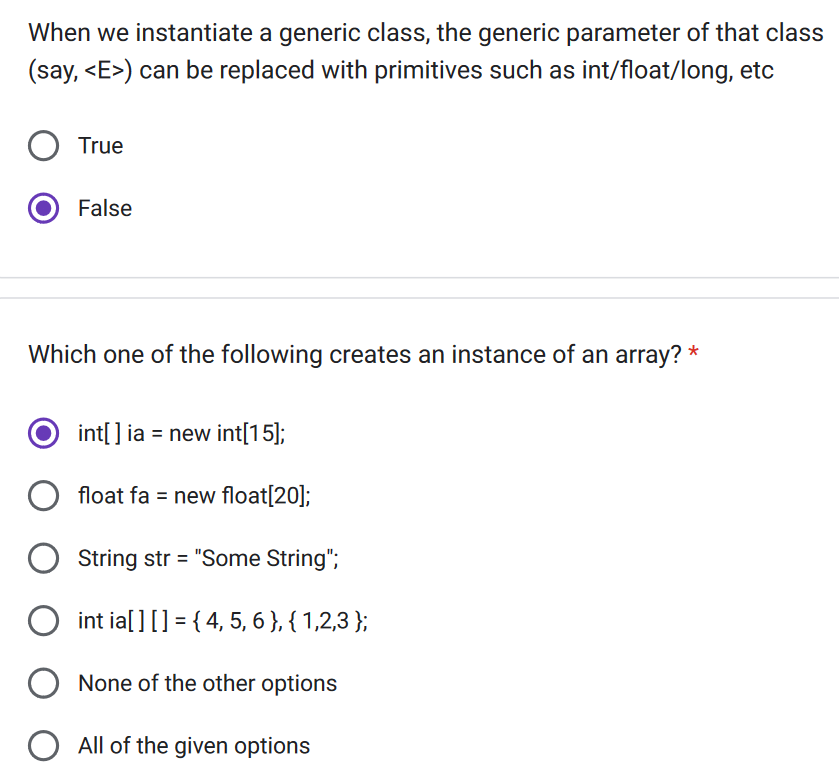
Task: Deselect the currently marked False answer
Action: pos(43,208)
